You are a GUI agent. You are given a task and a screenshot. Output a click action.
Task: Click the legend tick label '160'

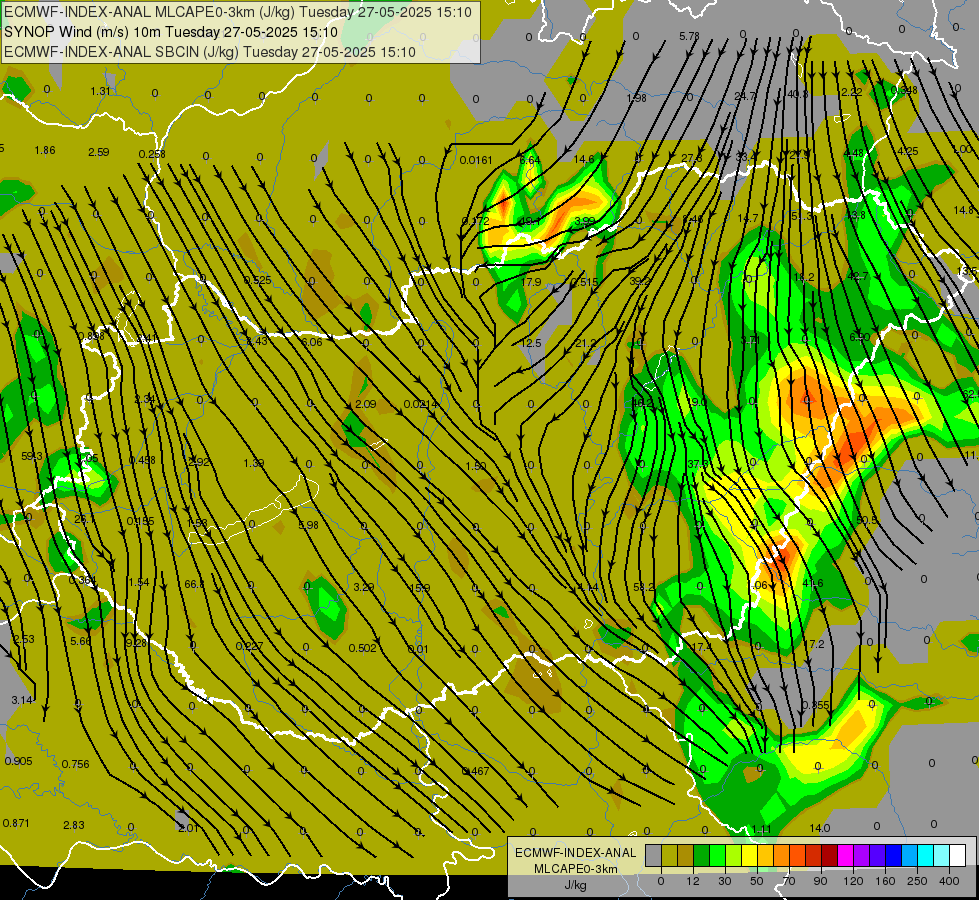coord(885,881)
